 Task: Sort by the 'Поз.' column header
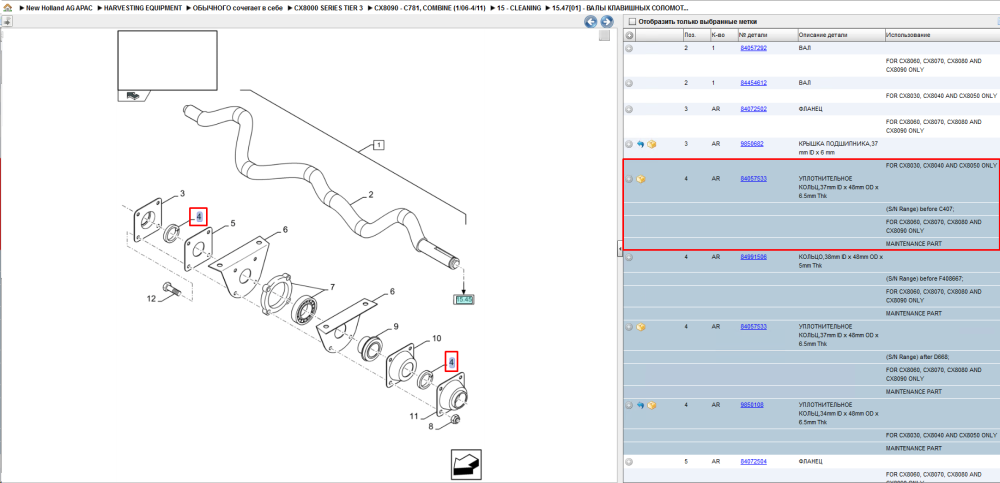[x=695, y=34]
